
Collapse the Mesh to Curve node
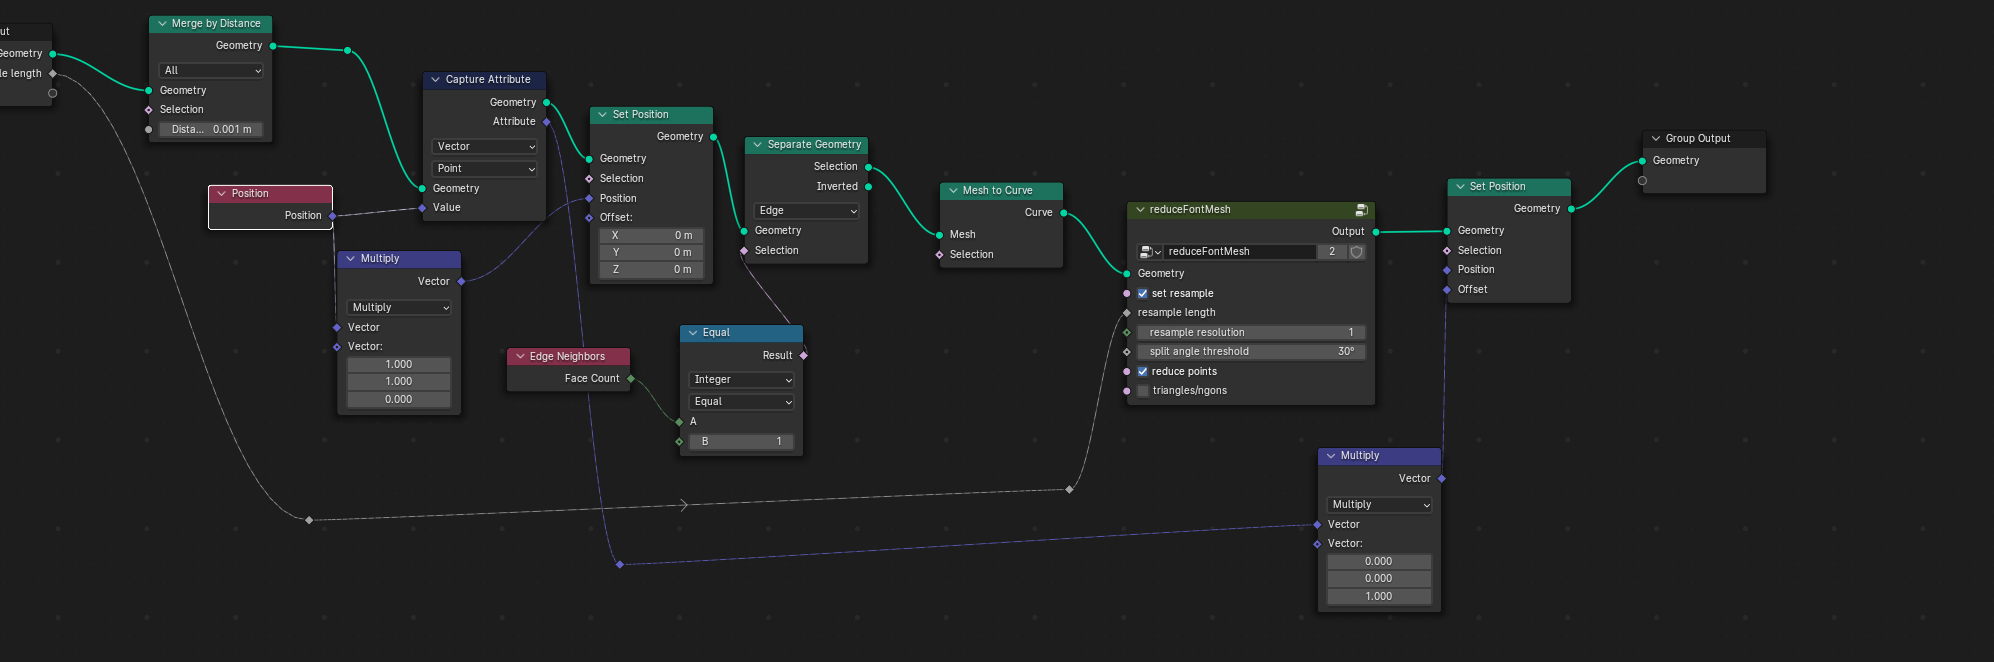[954, 191]
